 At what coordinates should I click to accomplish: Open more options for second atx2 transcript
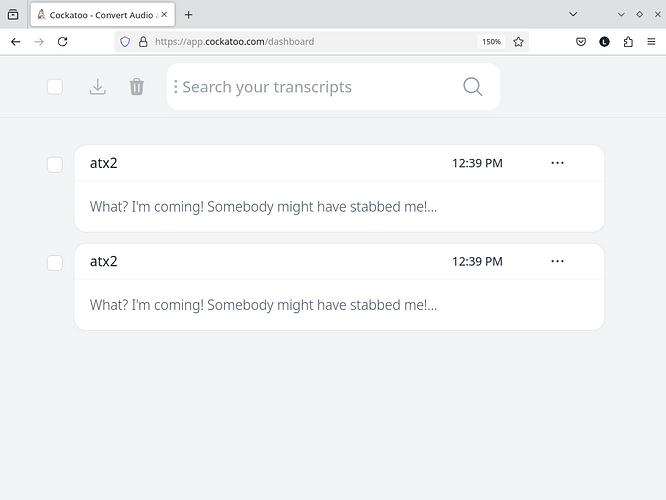(x=557, y=262)
